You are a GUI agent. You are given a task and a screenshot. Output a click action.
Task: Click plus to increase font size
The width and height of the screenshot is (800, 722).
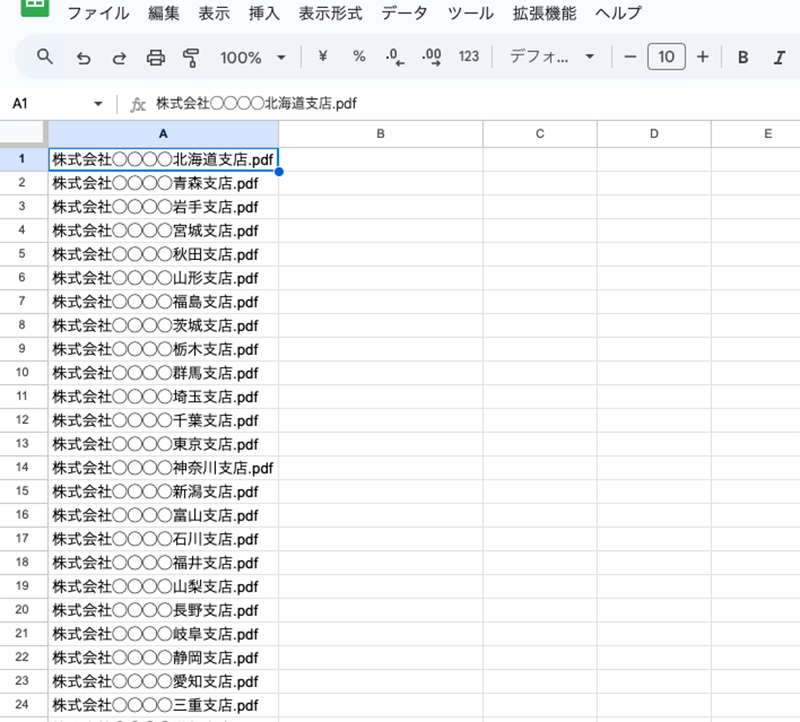click(x=702, y=57)
